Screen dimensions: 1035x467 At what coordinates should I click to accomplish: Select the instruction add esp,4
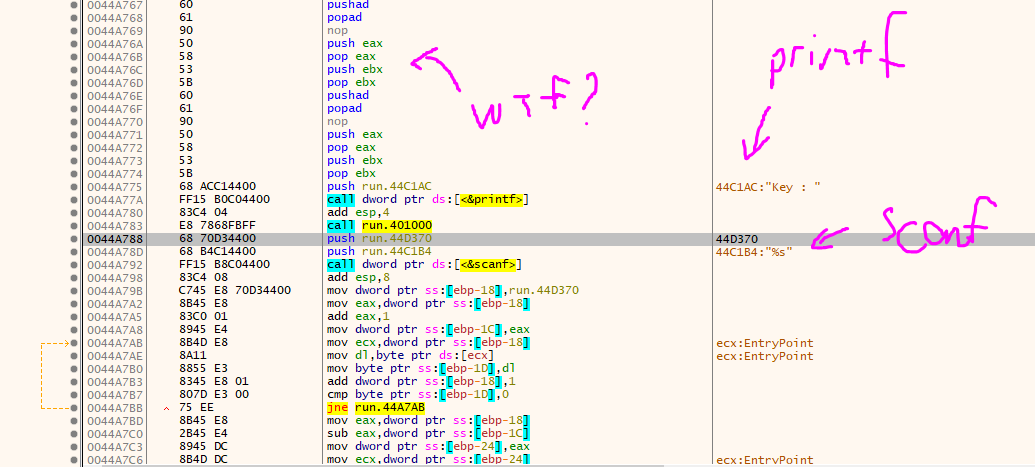coord(357,213)
